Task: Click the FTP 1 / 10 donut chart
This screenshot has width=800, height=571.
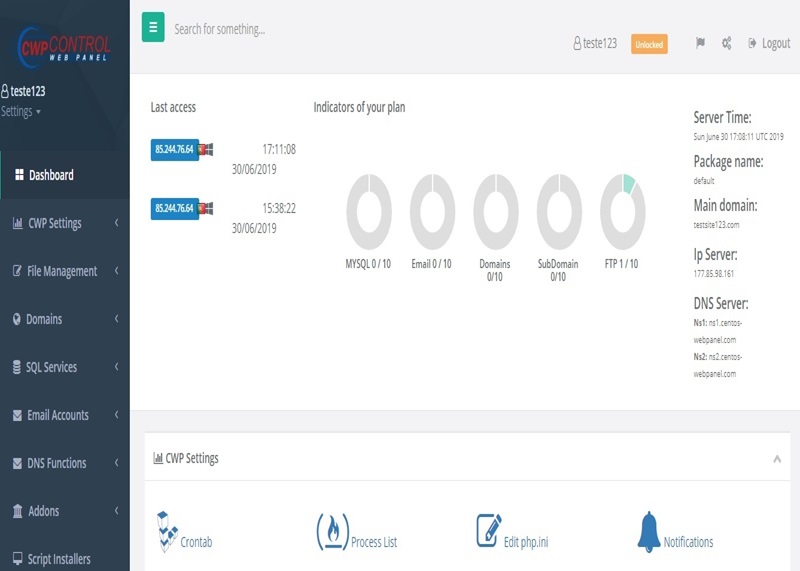Action: coord(622,211)
